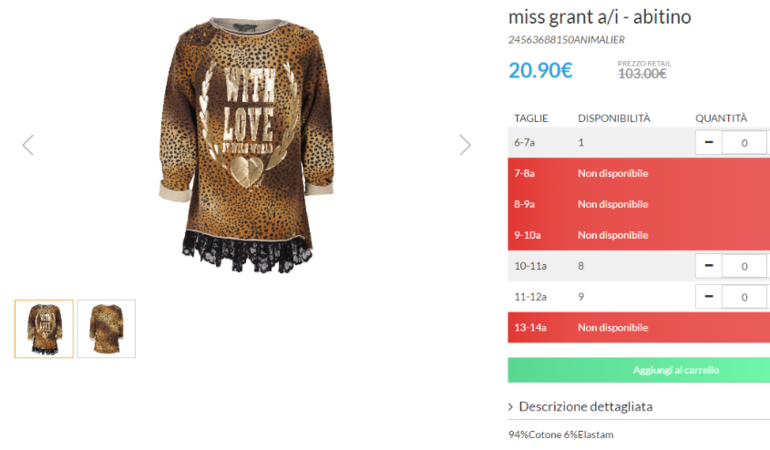This screenshot has height=450, width=770.
Task: Click the 20.90€ sale price
Action: pos(540,70)
